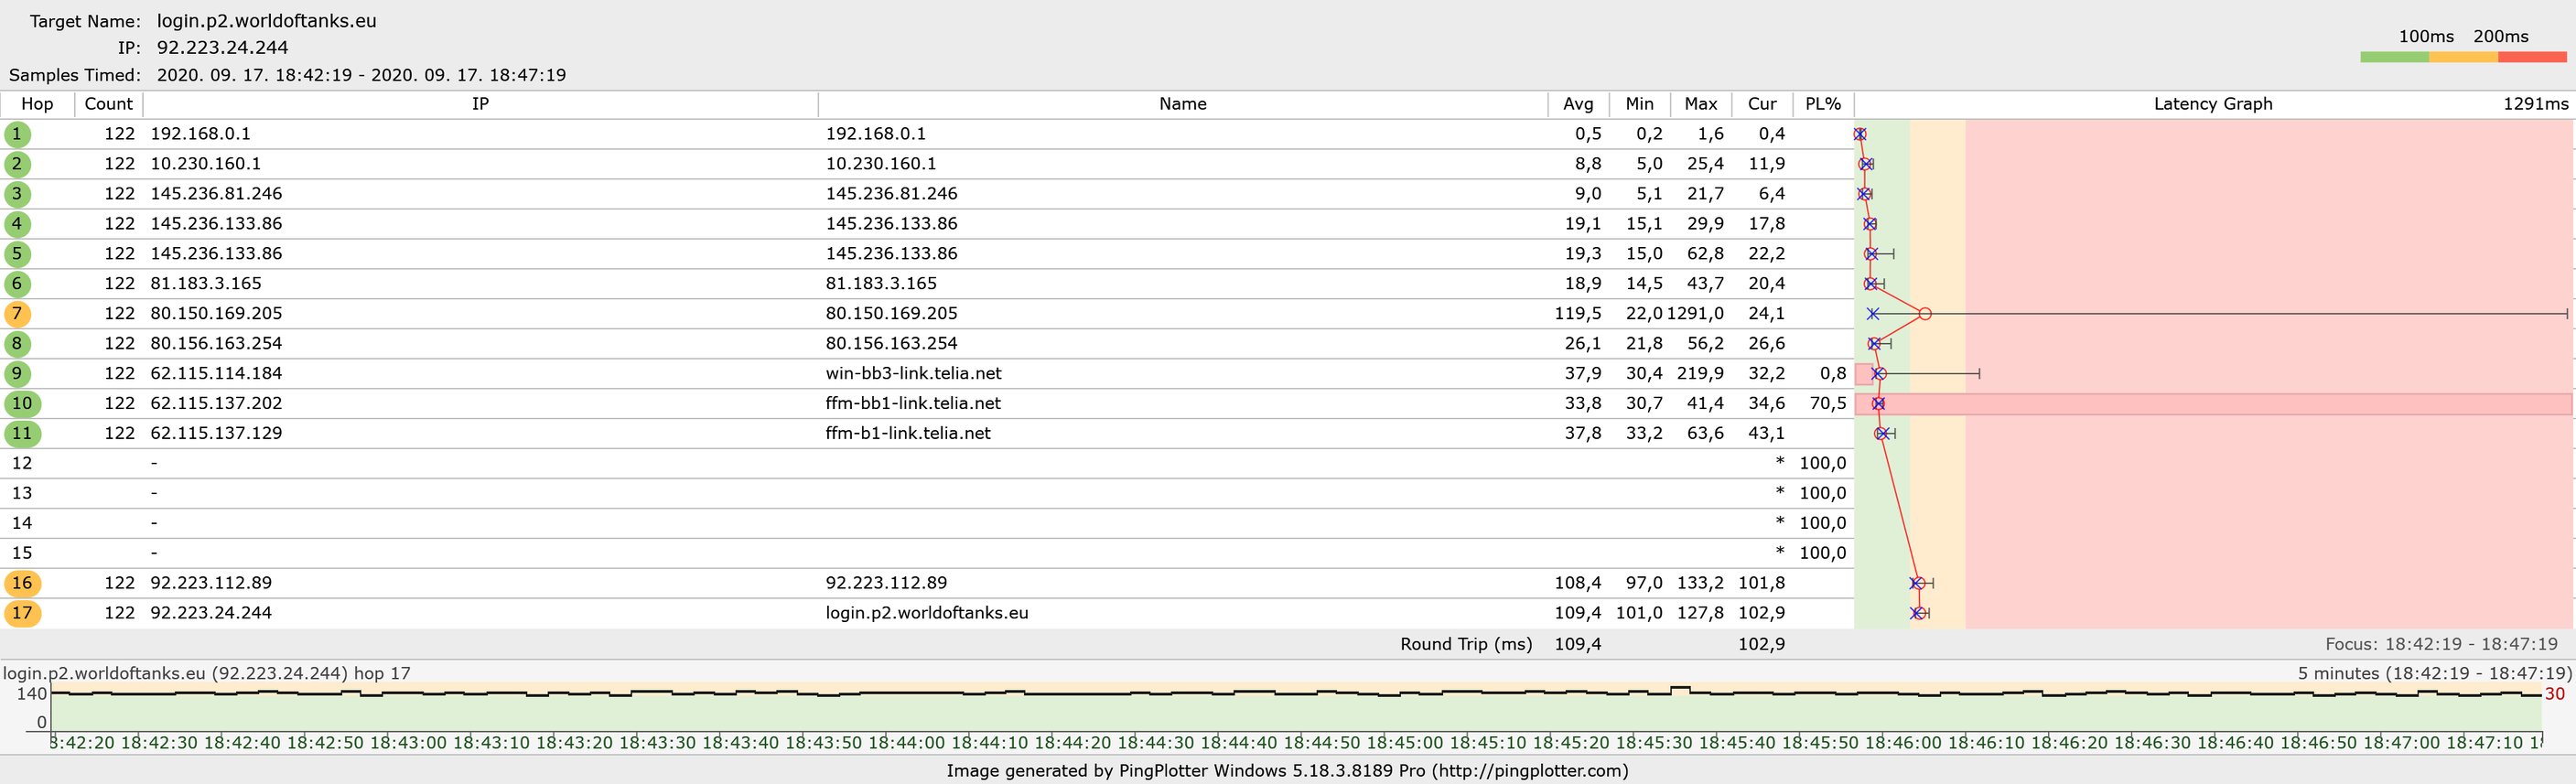Click the 100,0 packet loss on hop 13

tap(1822, 493)
